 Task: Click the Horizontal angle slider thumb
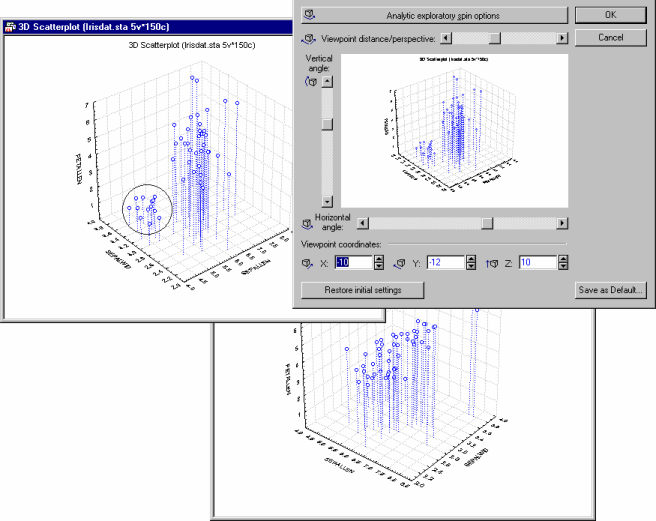487,223
